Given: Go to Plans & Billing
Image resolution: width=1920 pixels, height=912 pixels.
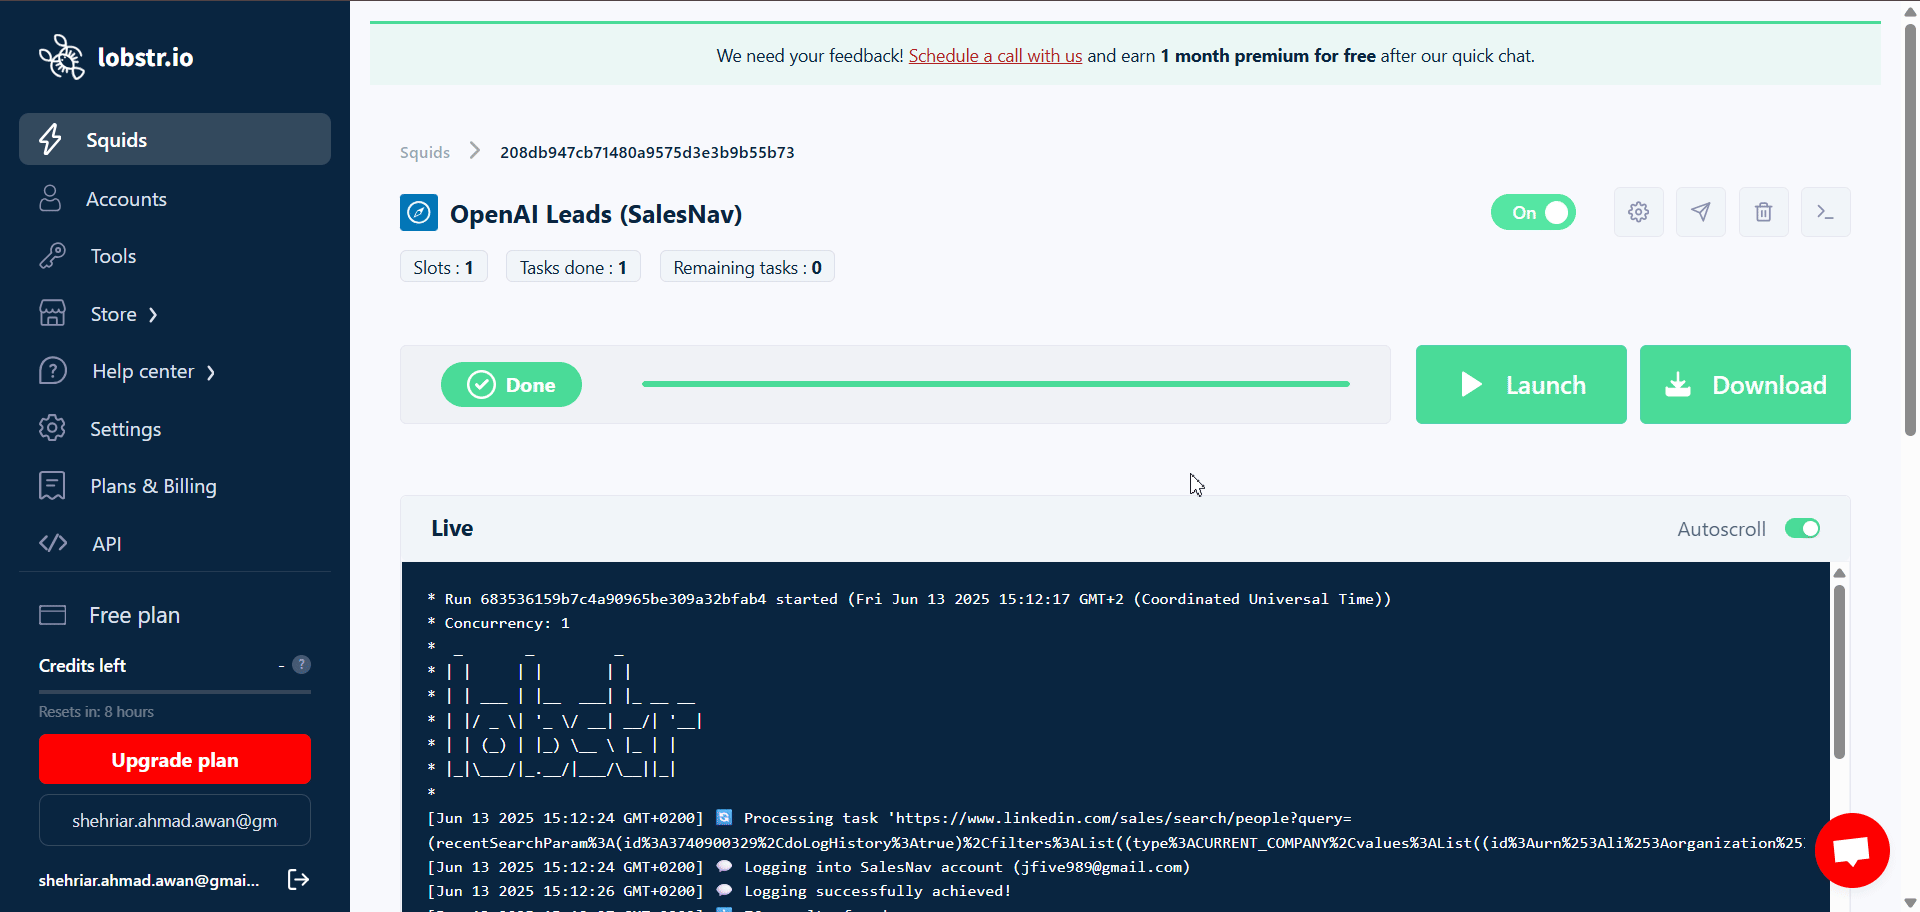Looking at the screenshot, I should coord(153,486).
